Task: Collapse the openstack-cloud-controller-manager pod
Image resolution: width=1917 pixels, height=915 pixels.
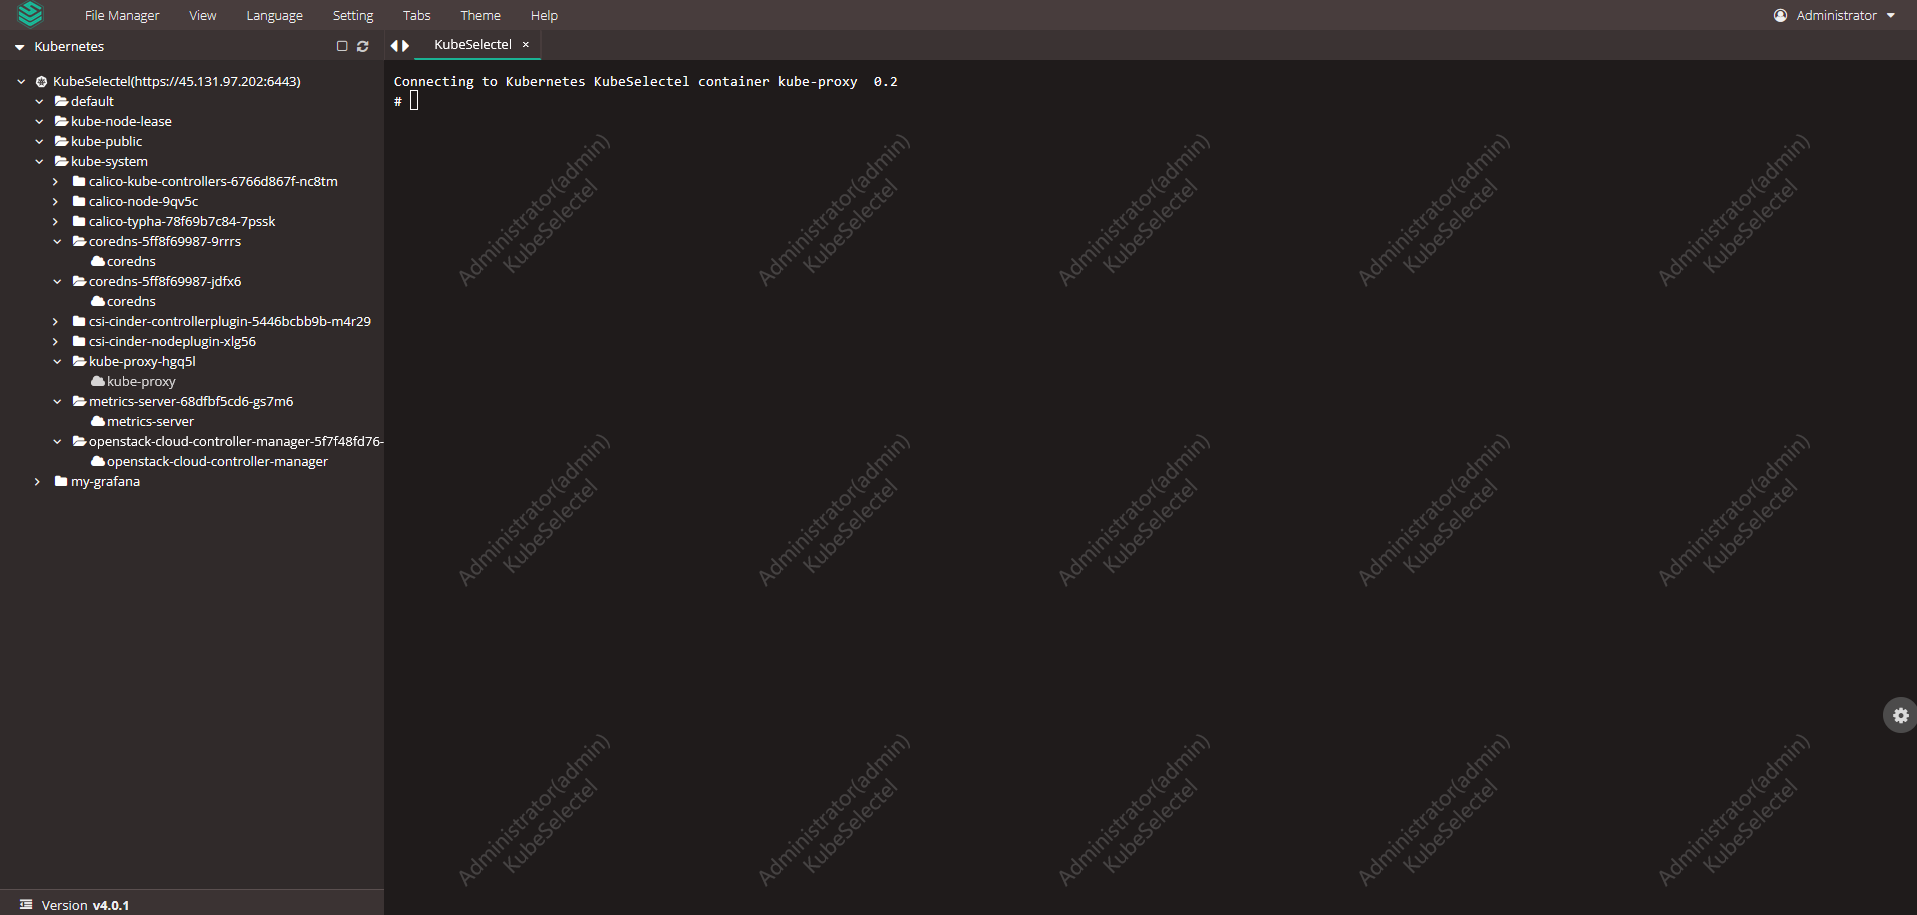Action: pos(57,442)
